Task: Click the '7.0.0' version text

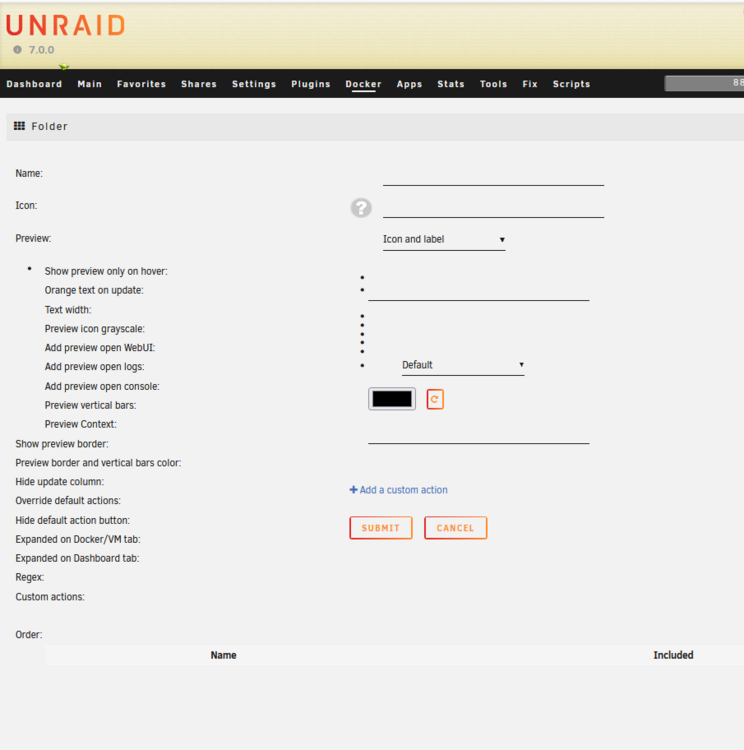Action: (x=41, y=50)
